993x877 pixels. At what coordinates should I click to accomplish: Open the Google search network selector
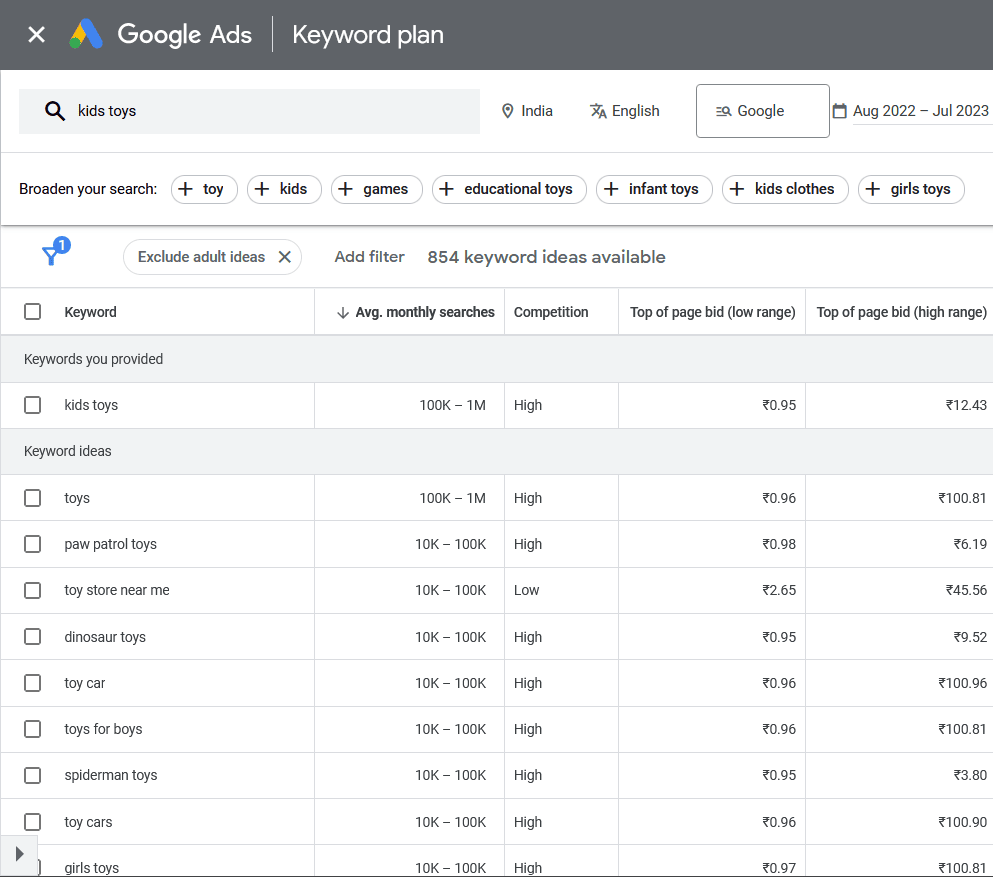coord(762,111)
